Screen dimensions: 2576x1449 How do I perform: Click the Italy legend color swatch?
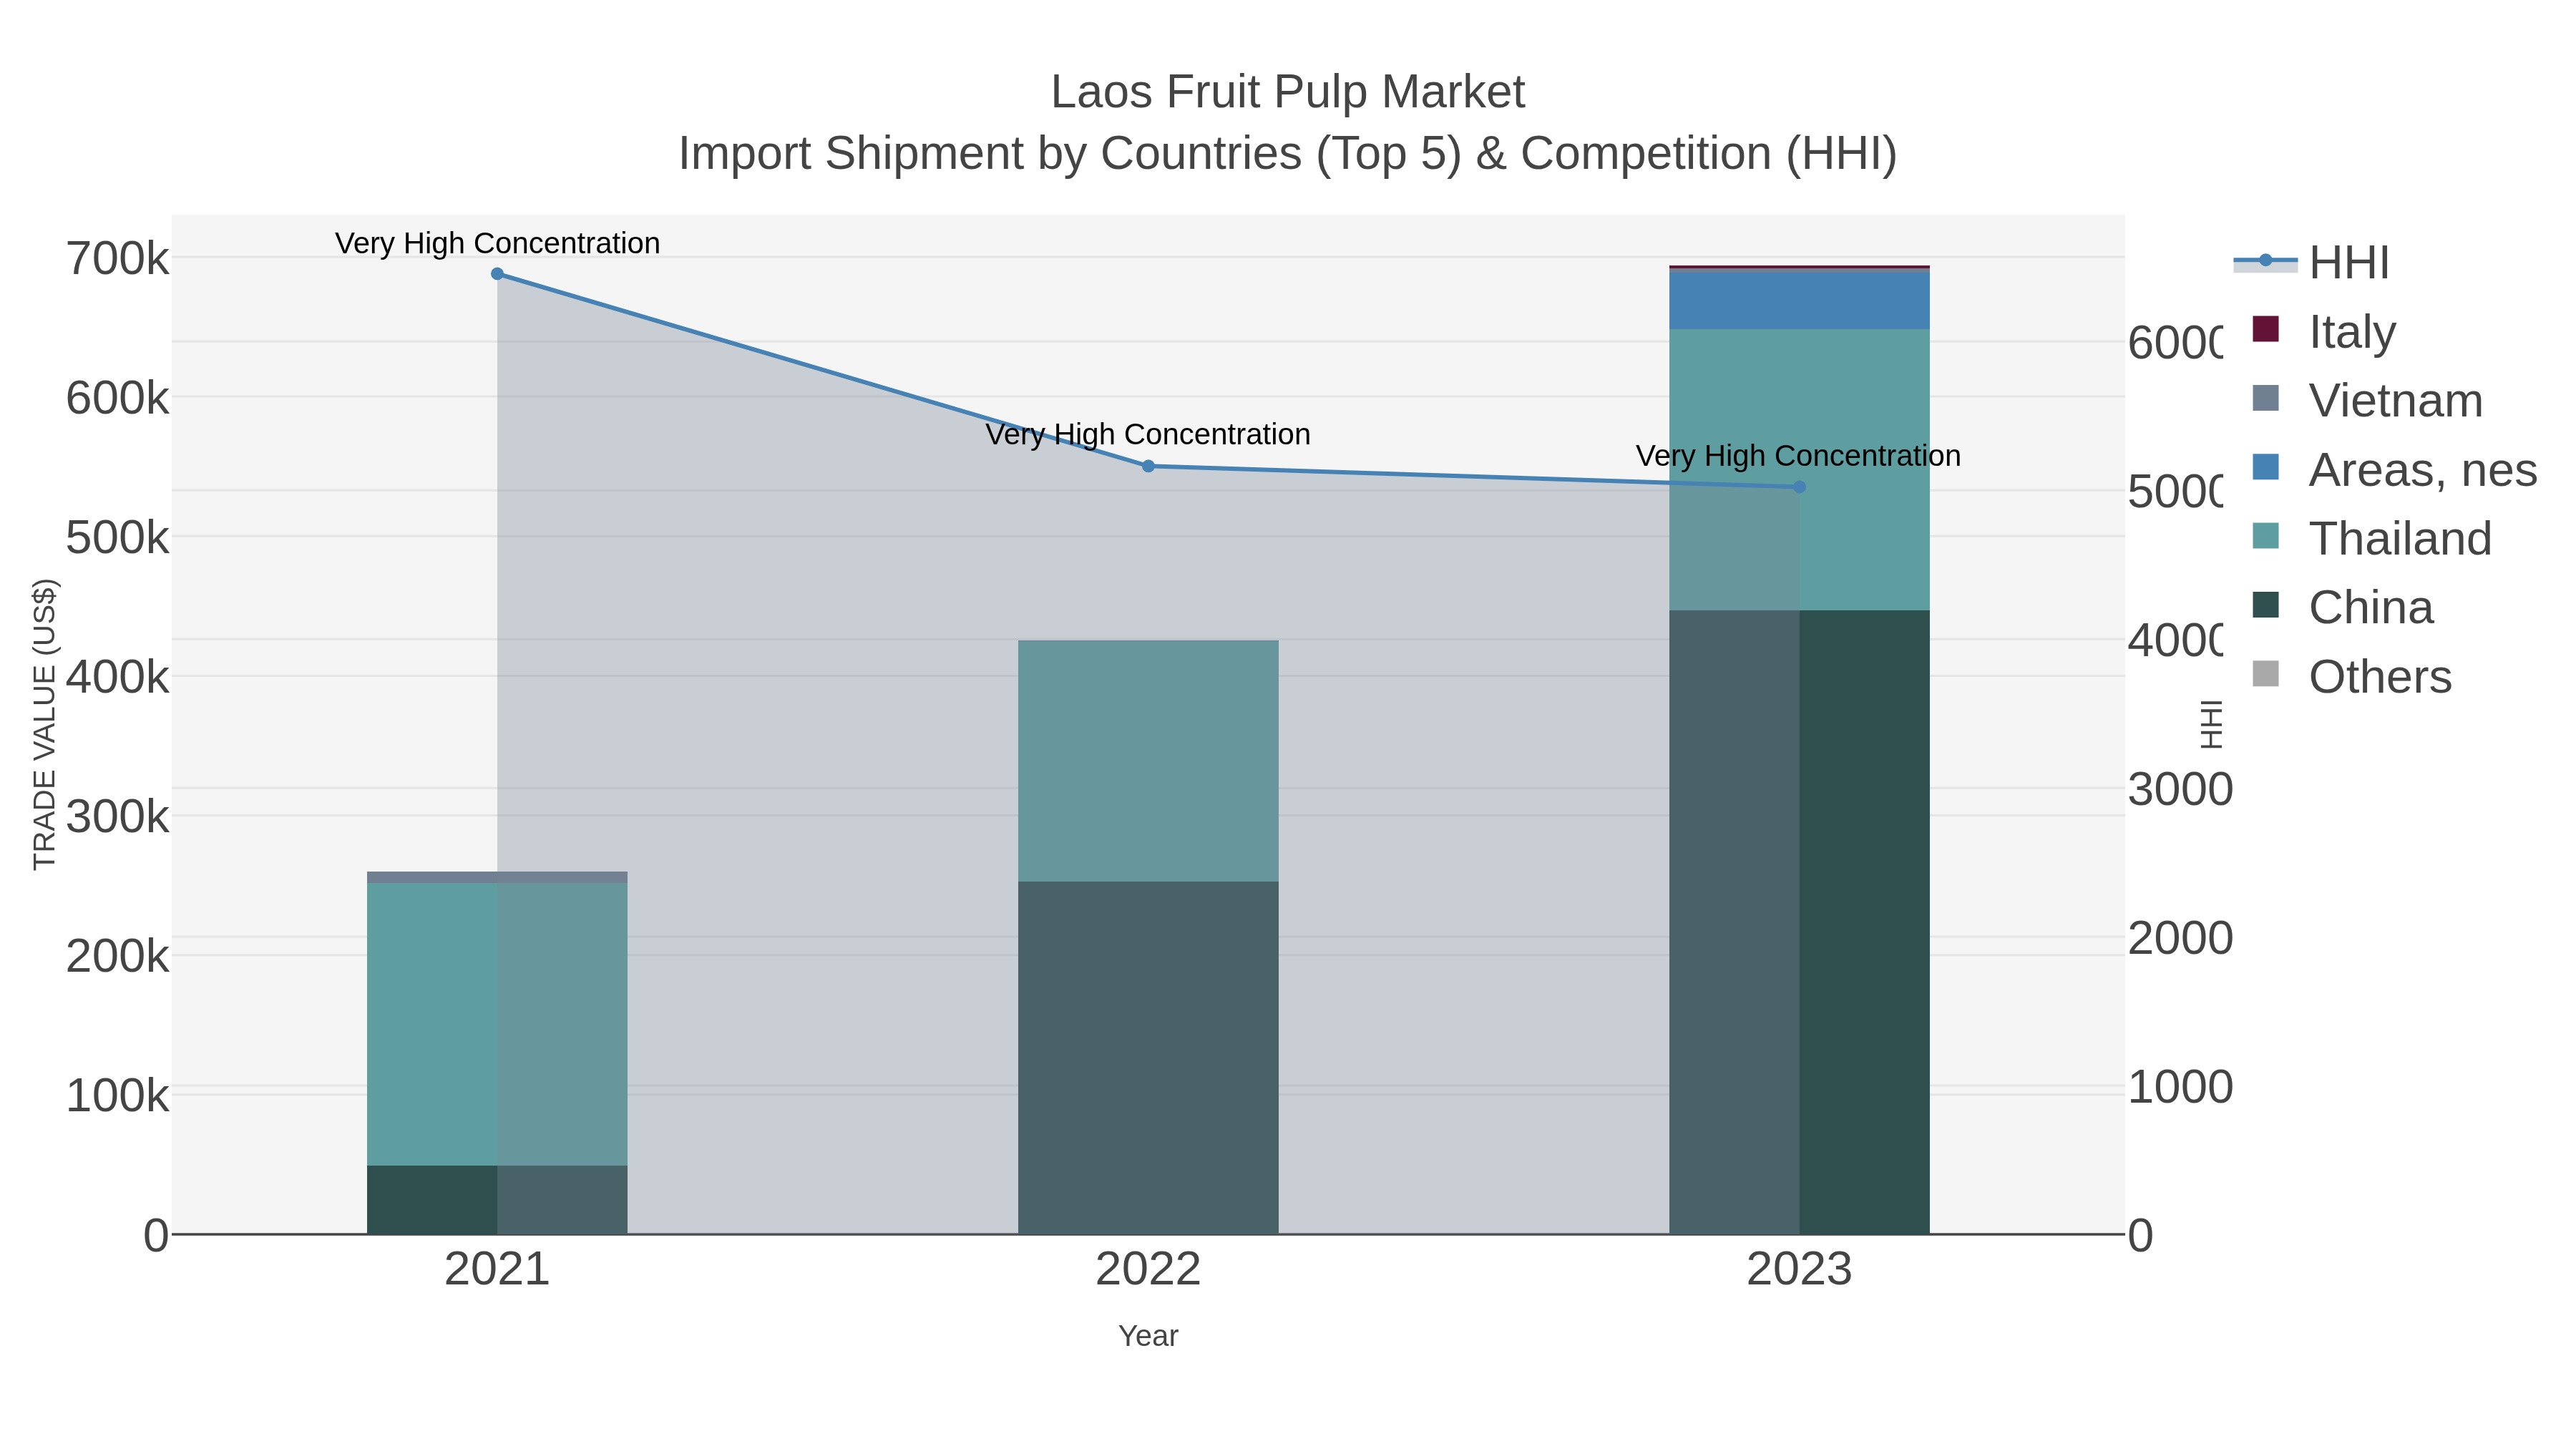pyautogui.click(x=2266, y=329)
